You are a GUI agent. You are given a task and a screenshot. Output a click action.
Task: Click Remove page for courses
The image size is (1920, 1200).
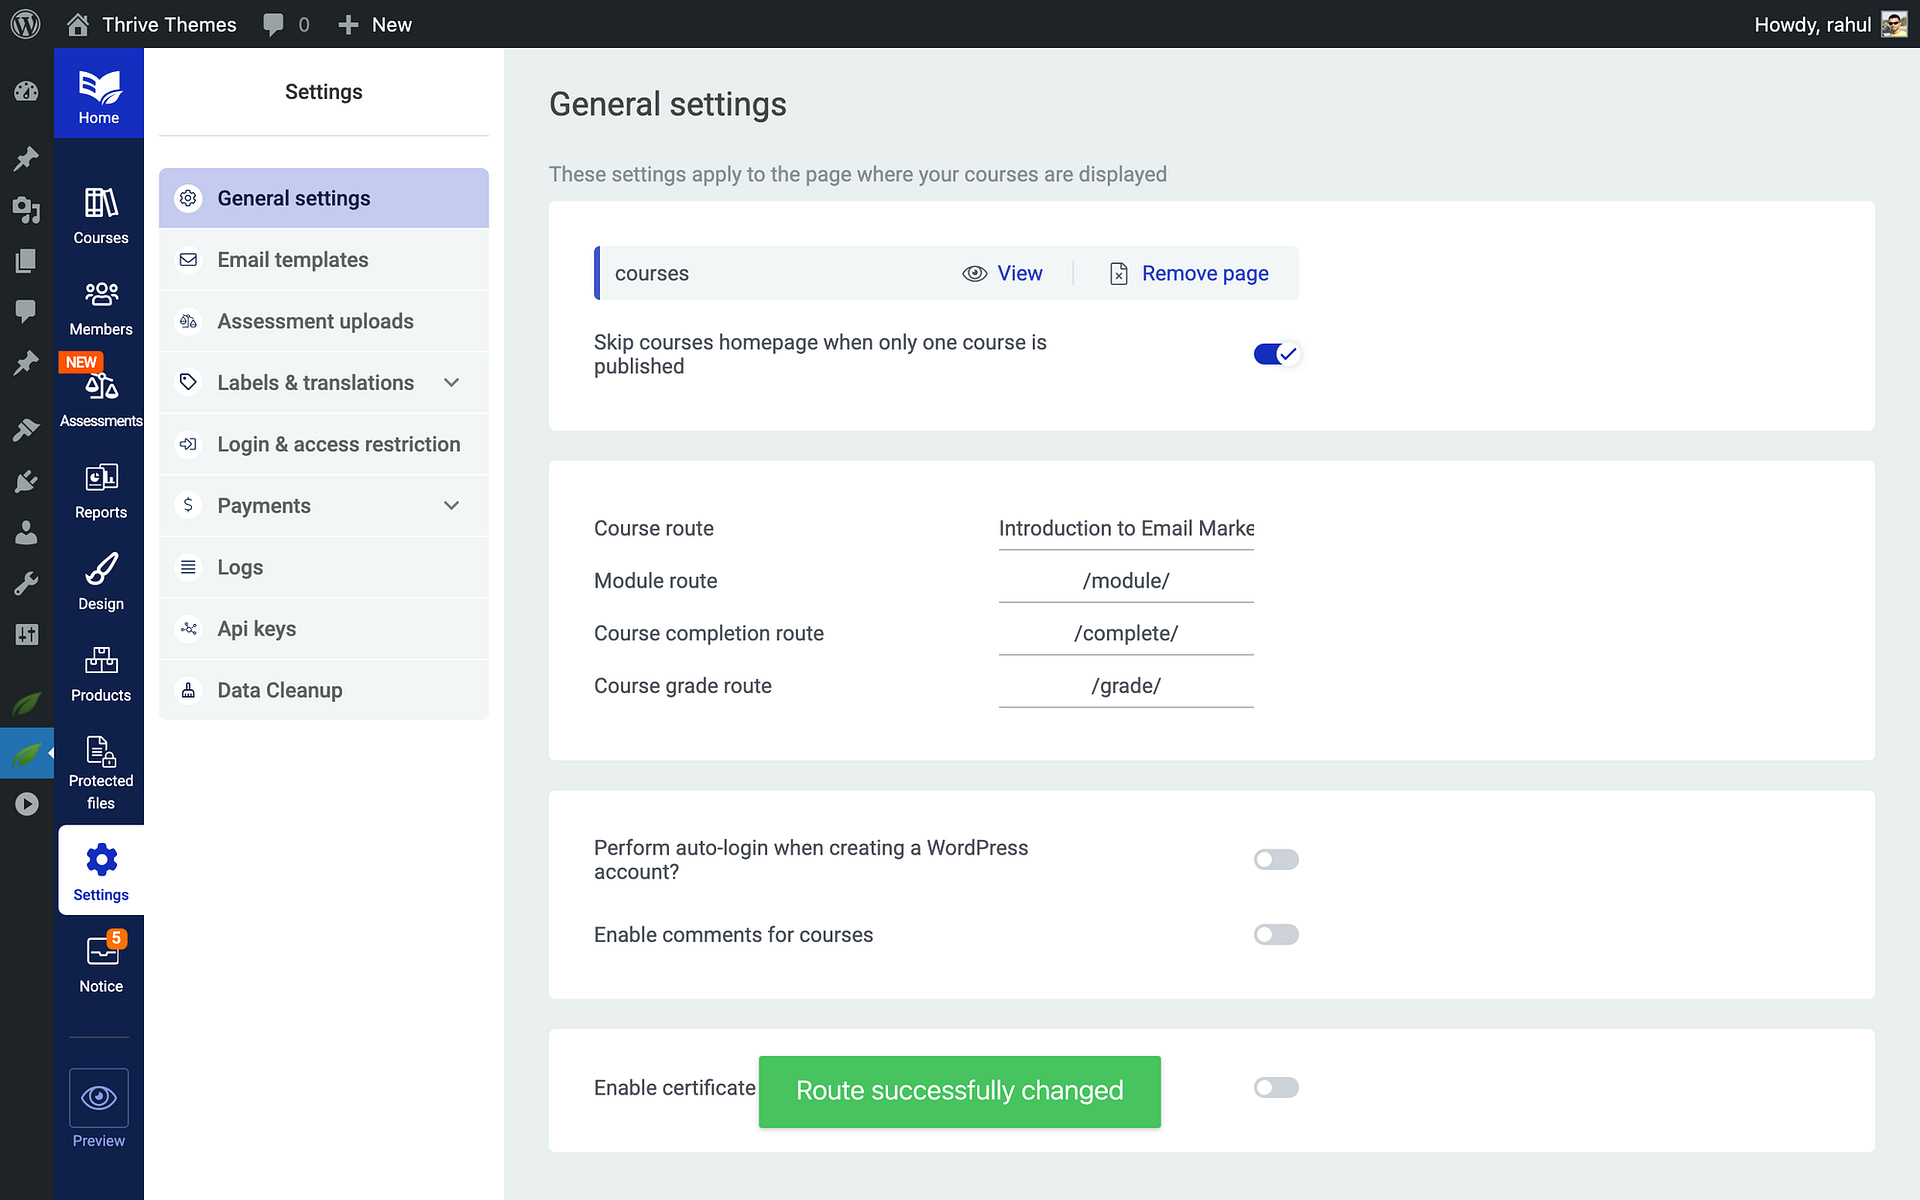[1204, 273]
